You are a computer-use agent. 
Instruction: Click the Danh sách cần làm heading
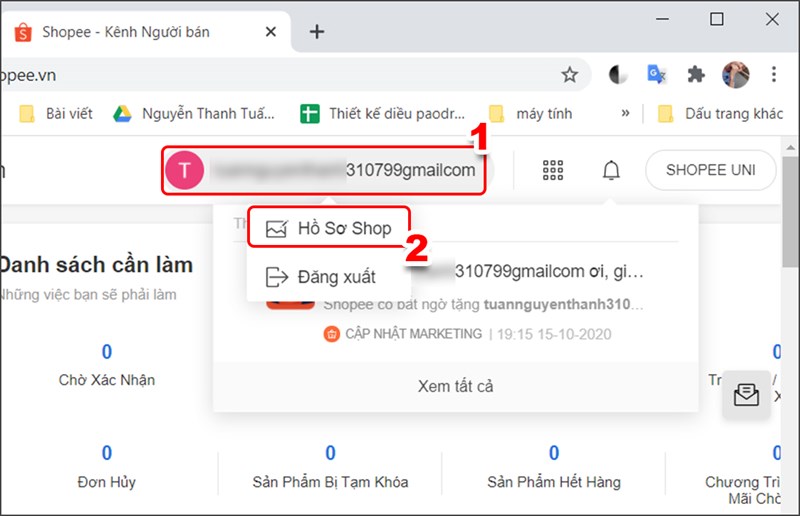coord(96,265)
